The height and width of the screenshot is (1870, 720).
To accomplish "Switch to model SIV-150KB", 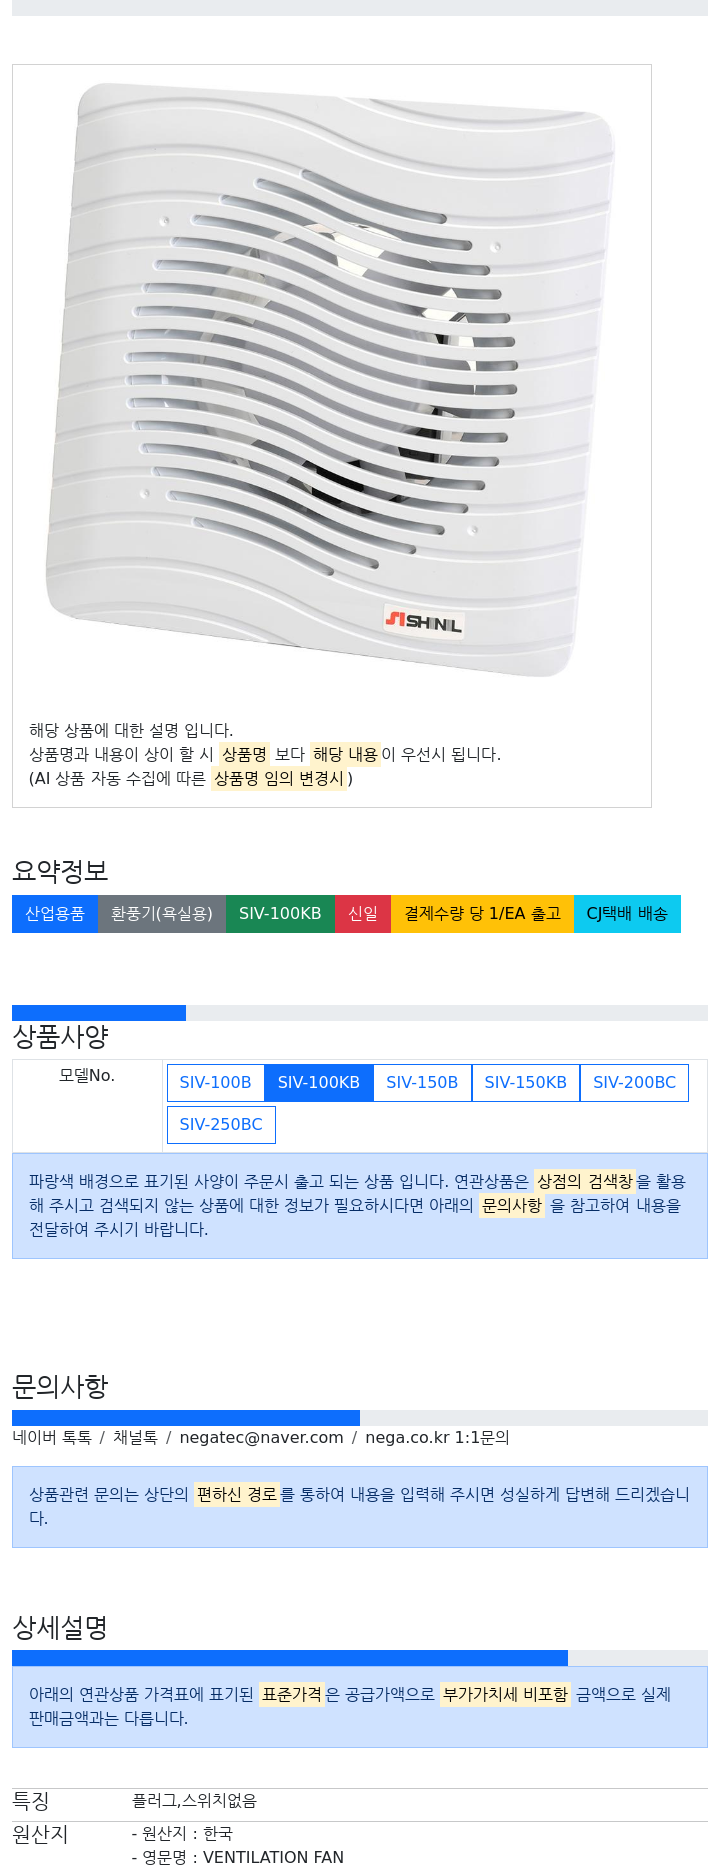I will pos(526,1083).
